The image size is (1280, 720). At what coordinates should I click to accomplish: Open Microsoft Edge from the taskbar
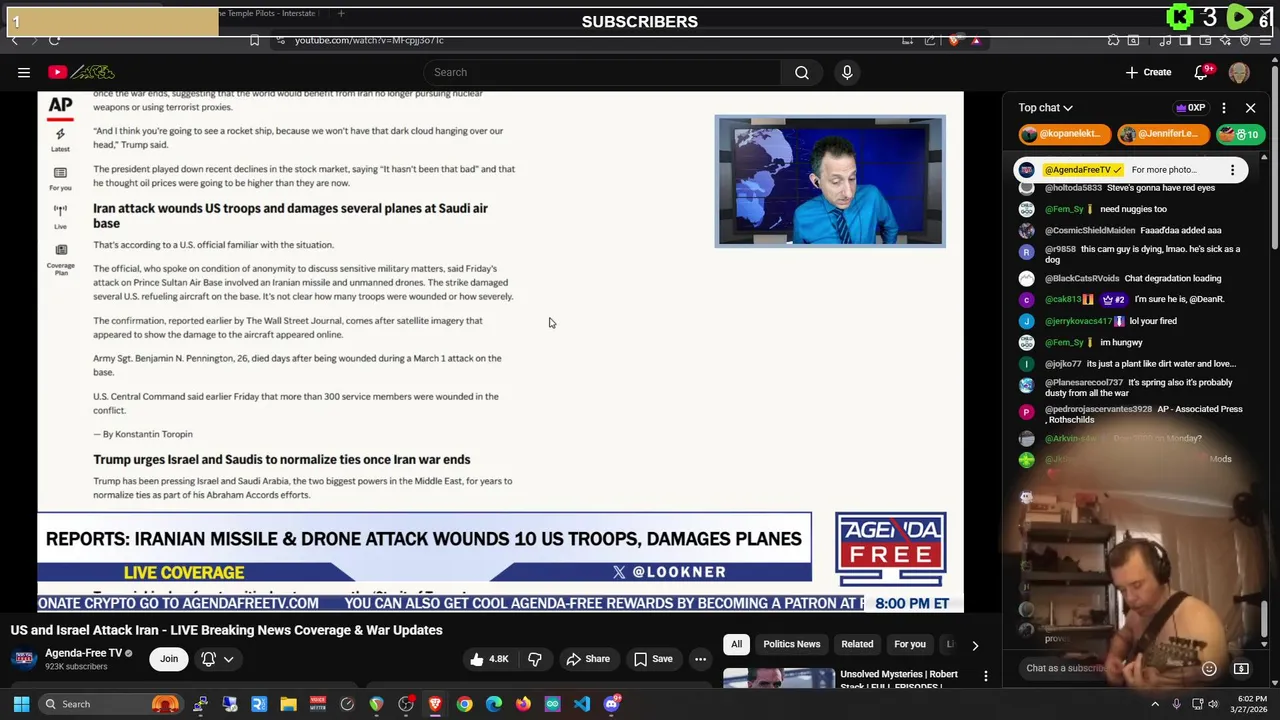click(494, 704)
